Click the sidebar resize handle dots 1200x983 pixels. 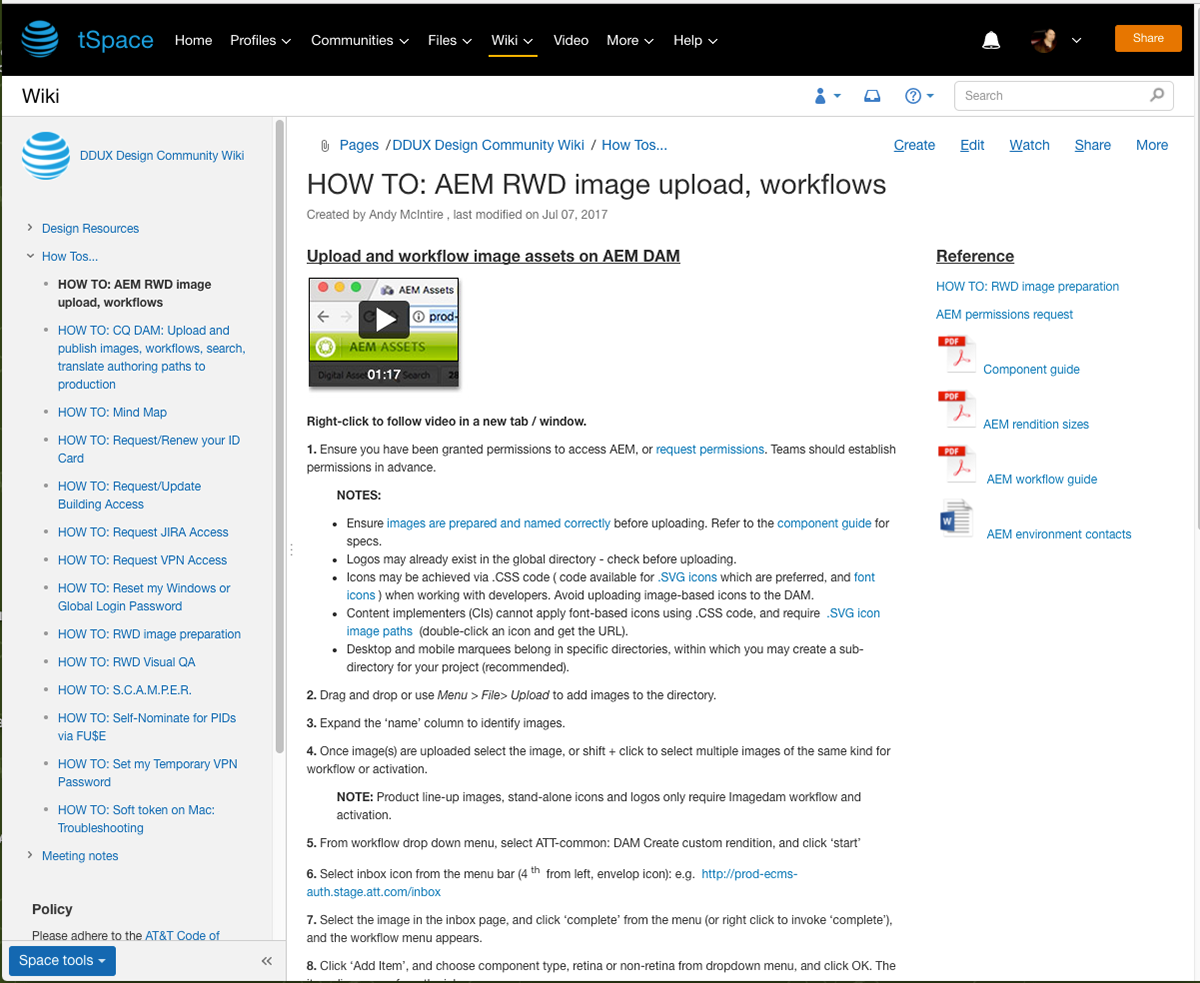(291, 550)
